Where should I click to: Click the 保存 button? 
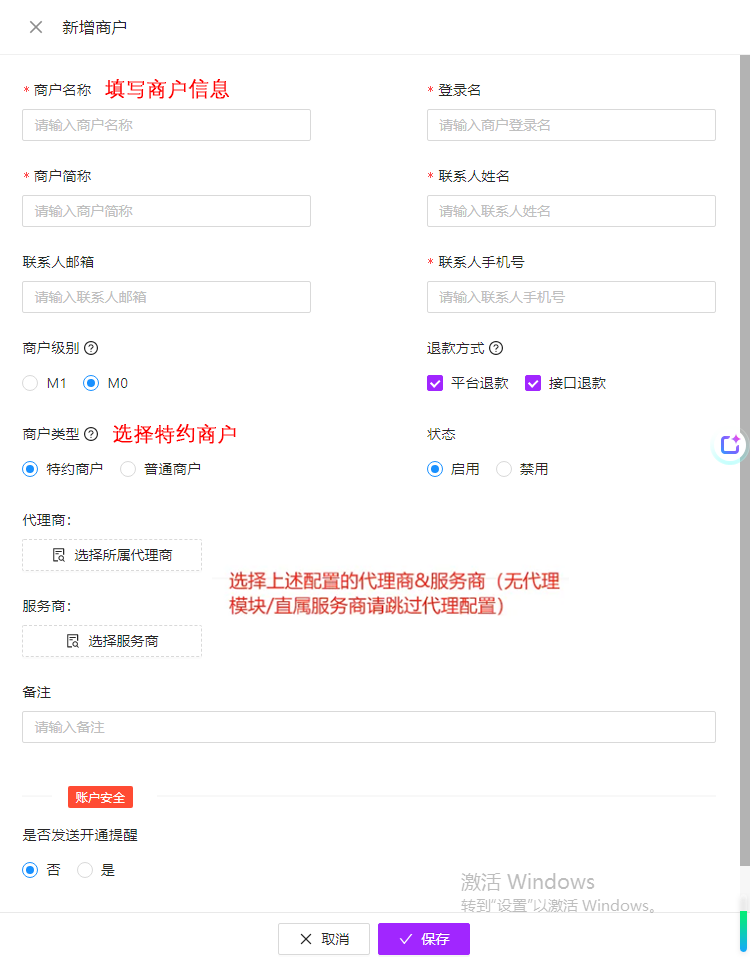pyautogui.click(x=423, y=939)
